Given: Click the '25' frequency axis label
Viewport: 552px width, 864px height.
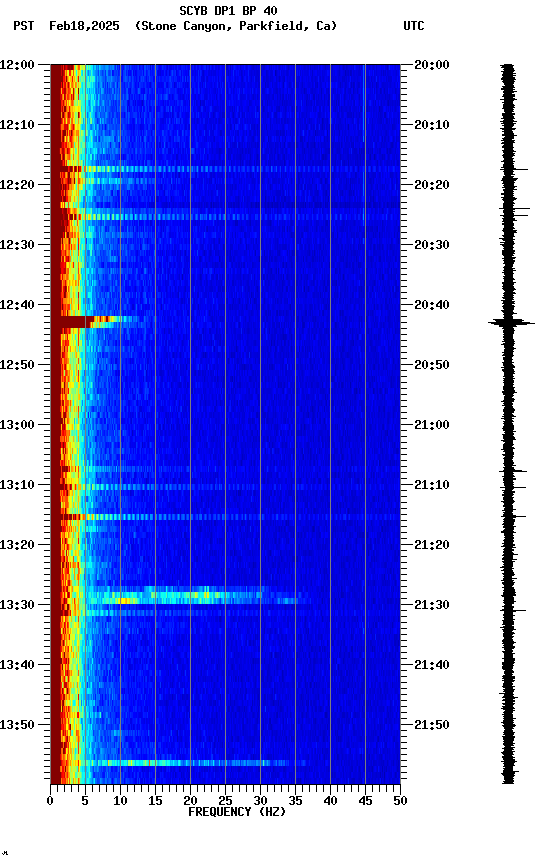Looking at the screenshot, I should (225, 802).
